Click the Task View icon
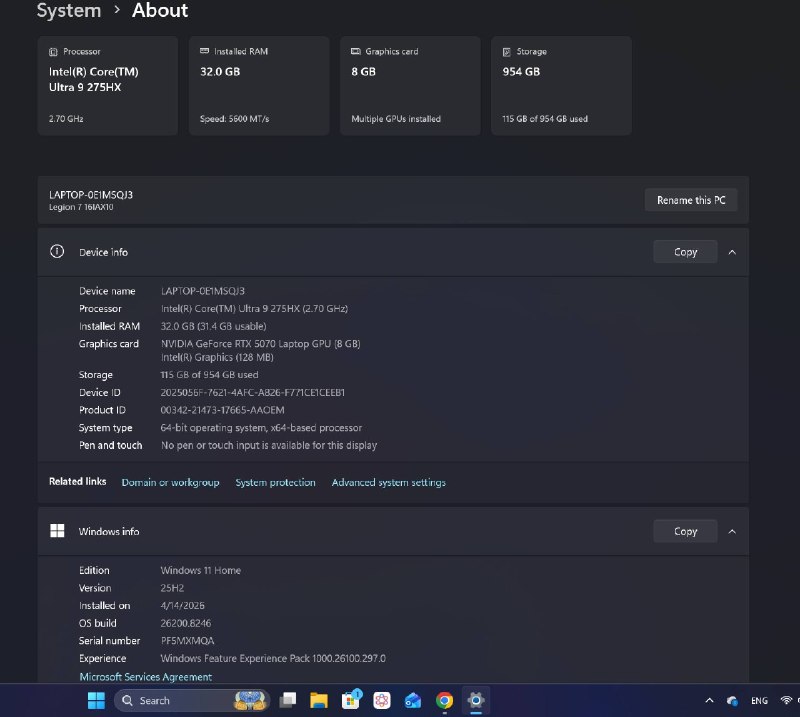Screen dimensions: 800x717 pos(287,700)
